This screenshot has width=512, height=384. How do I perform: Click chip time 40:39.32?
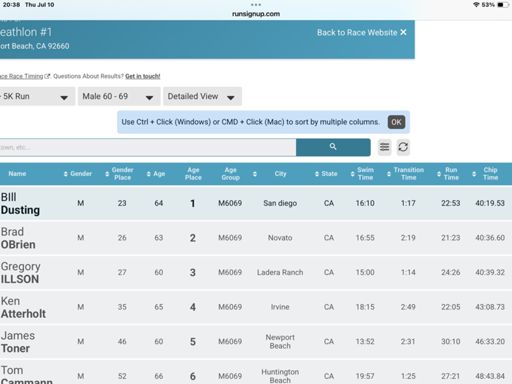point(490,272)
